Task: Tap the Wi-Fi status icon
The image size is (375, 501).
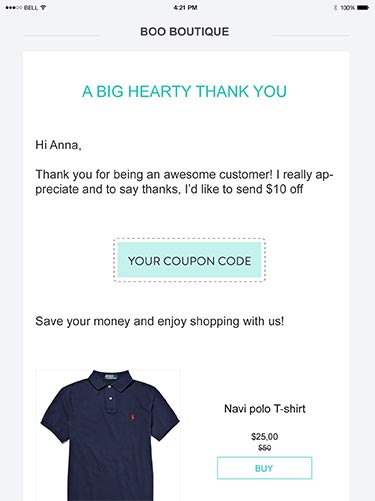Action: [43, 7]
